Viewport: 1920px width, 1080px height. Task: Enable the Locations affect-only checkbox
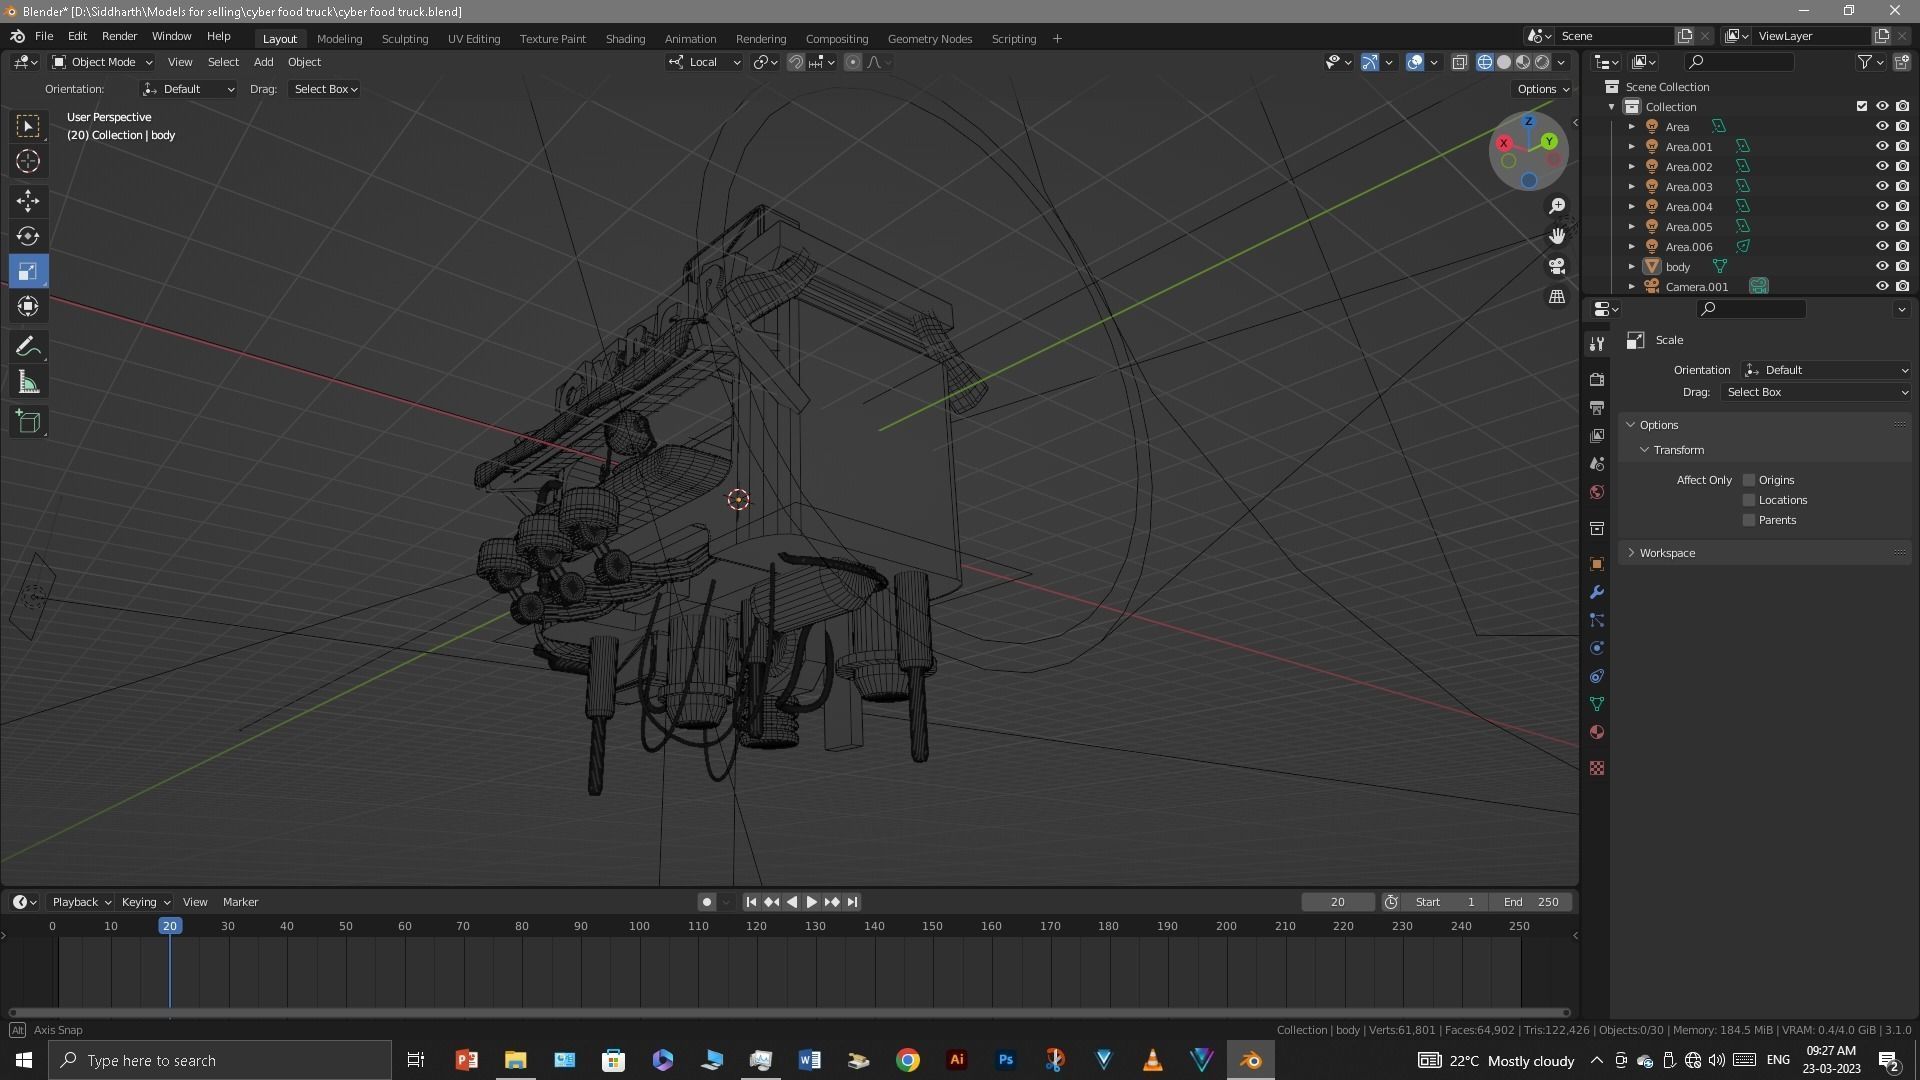(x=1749, y=500)
